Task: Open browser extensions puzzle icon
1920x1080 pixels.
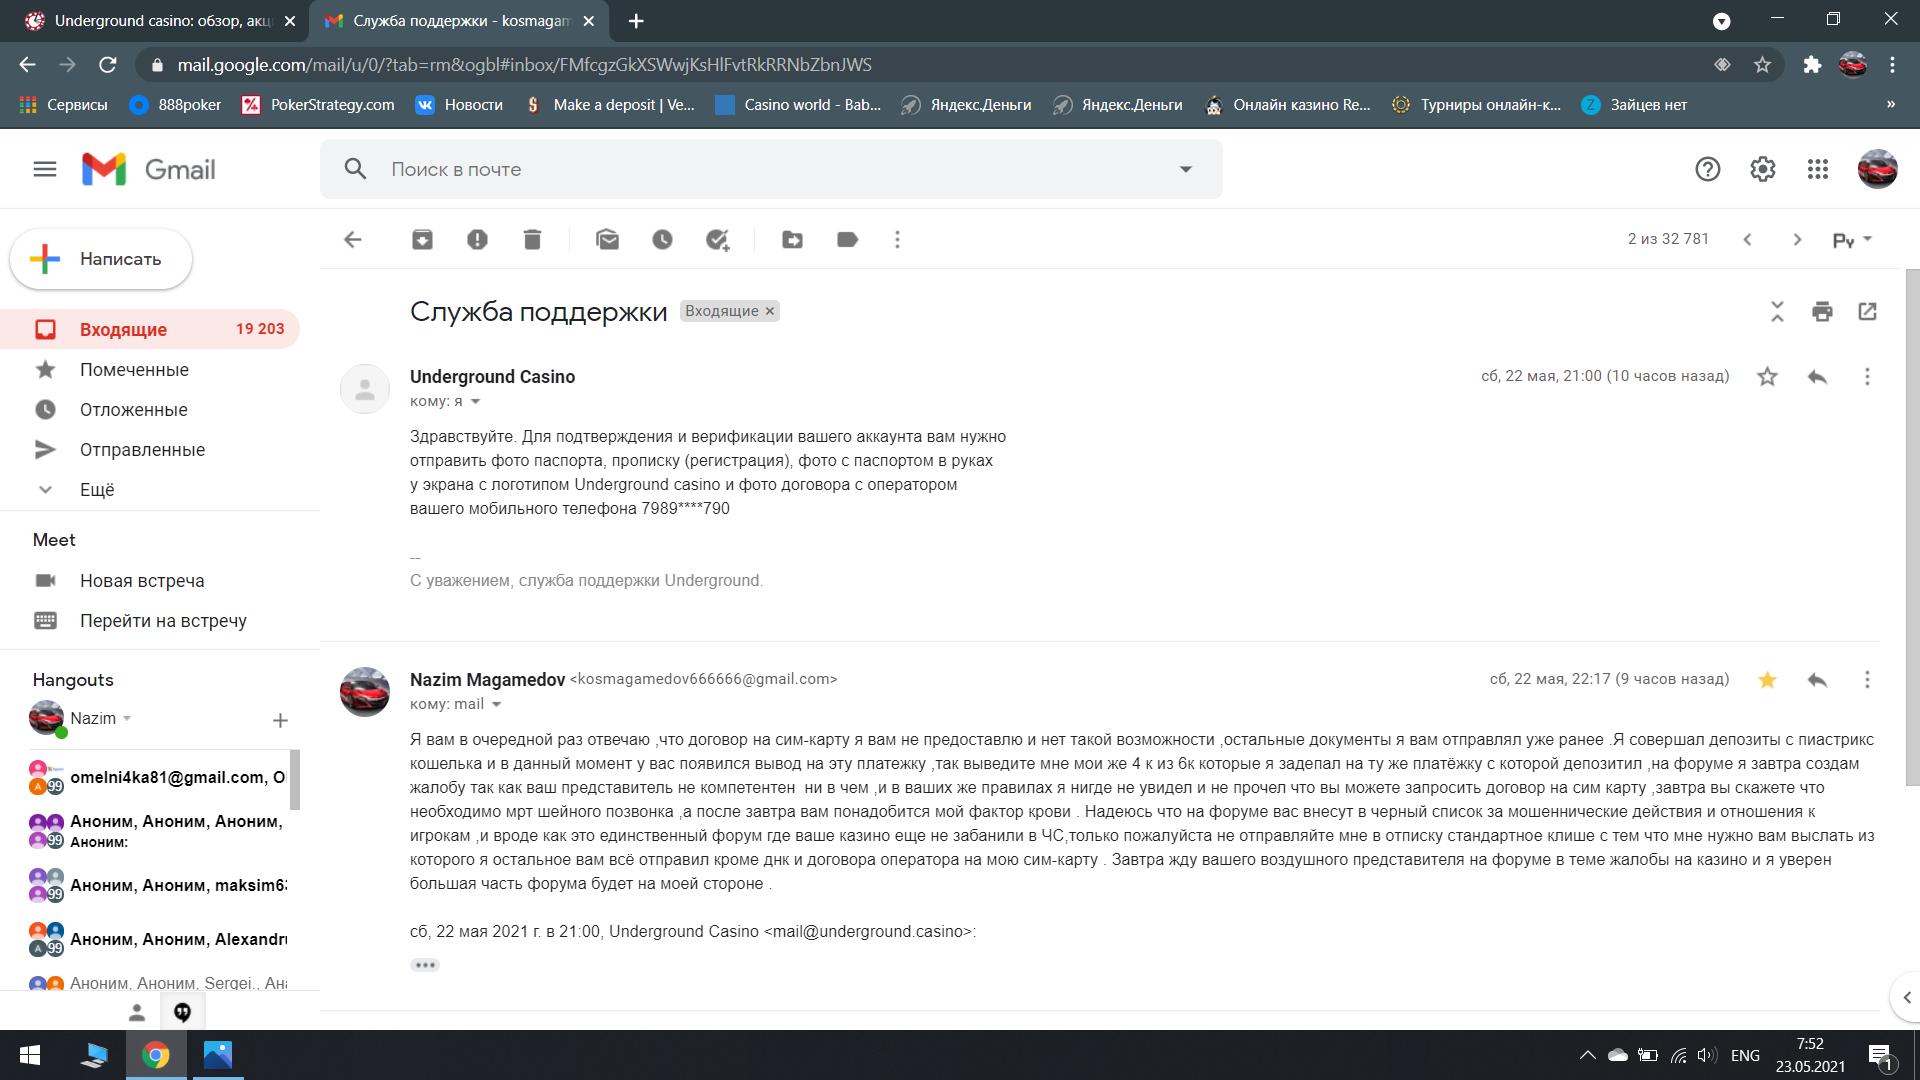Action: [1812, 65]
